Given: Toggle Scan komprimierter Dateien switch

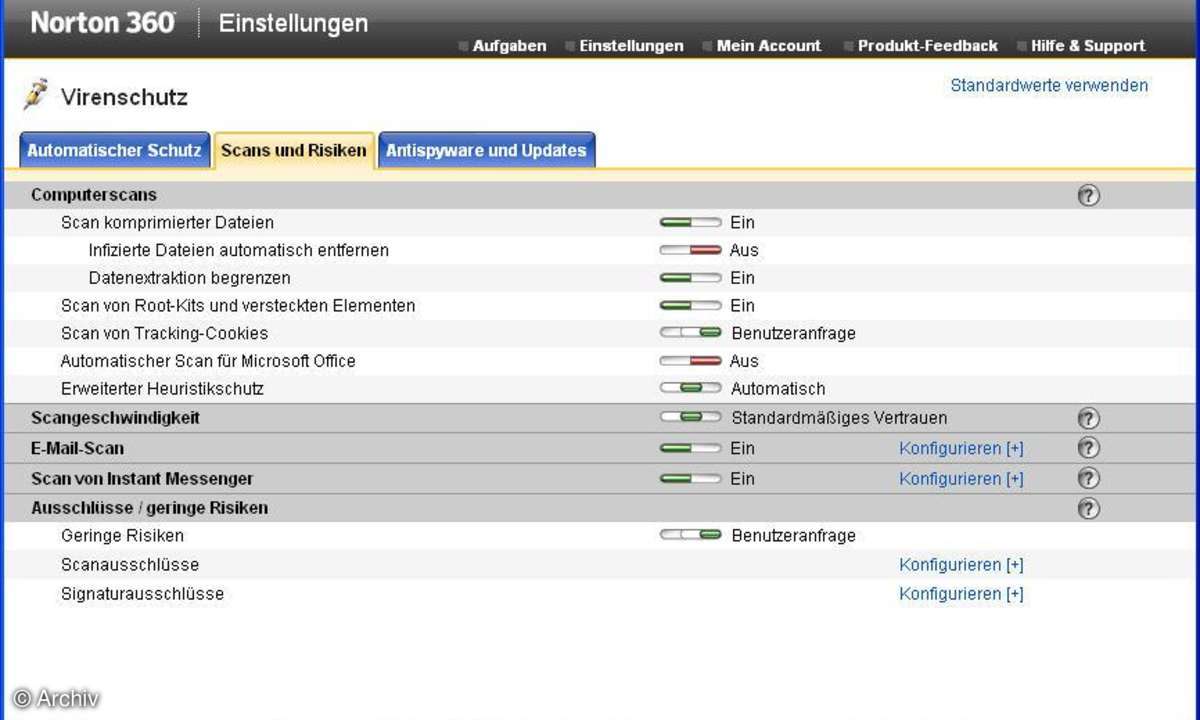Looking at the screenshot, I should [690, 223].
